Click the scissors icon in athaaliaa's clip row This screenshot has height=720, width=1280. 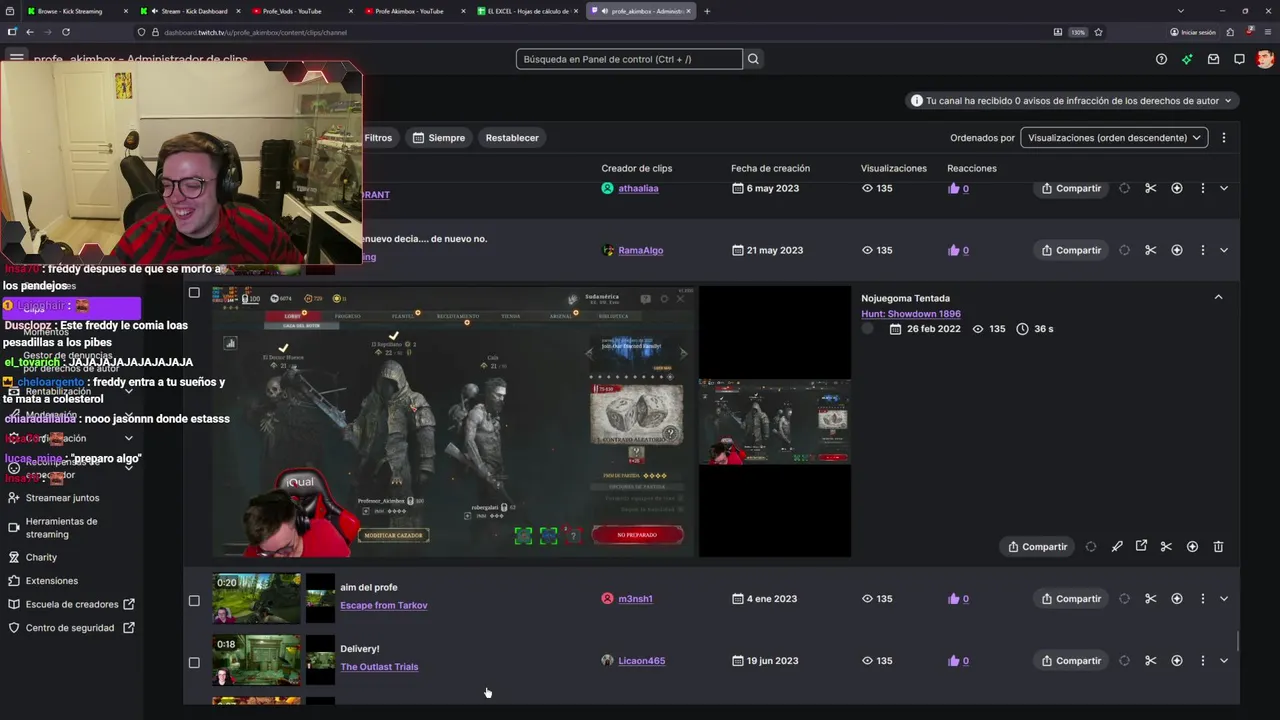(1150, 188)
